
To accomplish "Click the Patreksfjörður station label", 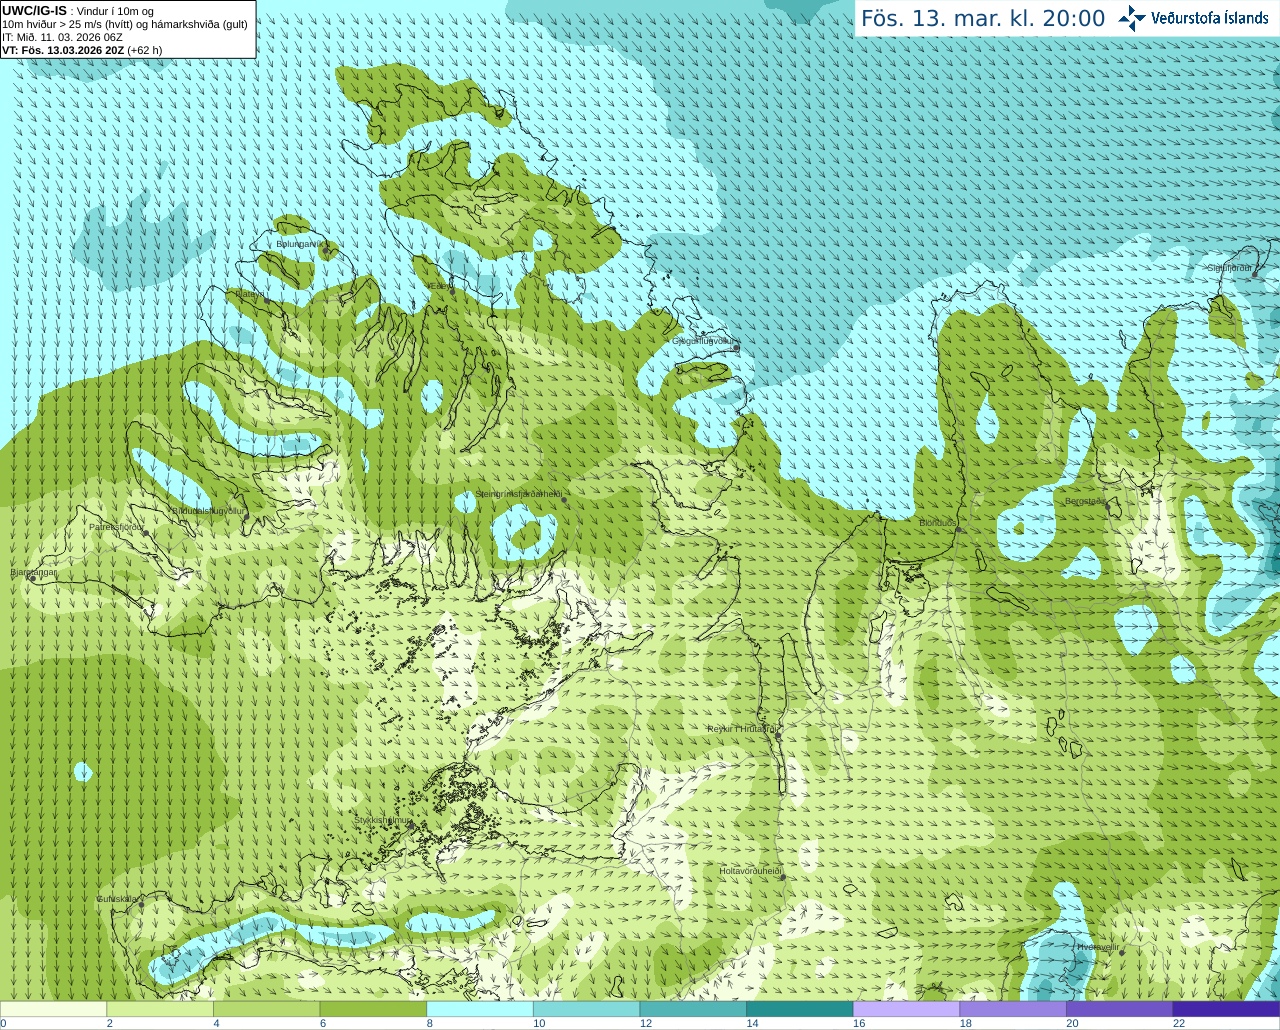I will coord(116,526).
